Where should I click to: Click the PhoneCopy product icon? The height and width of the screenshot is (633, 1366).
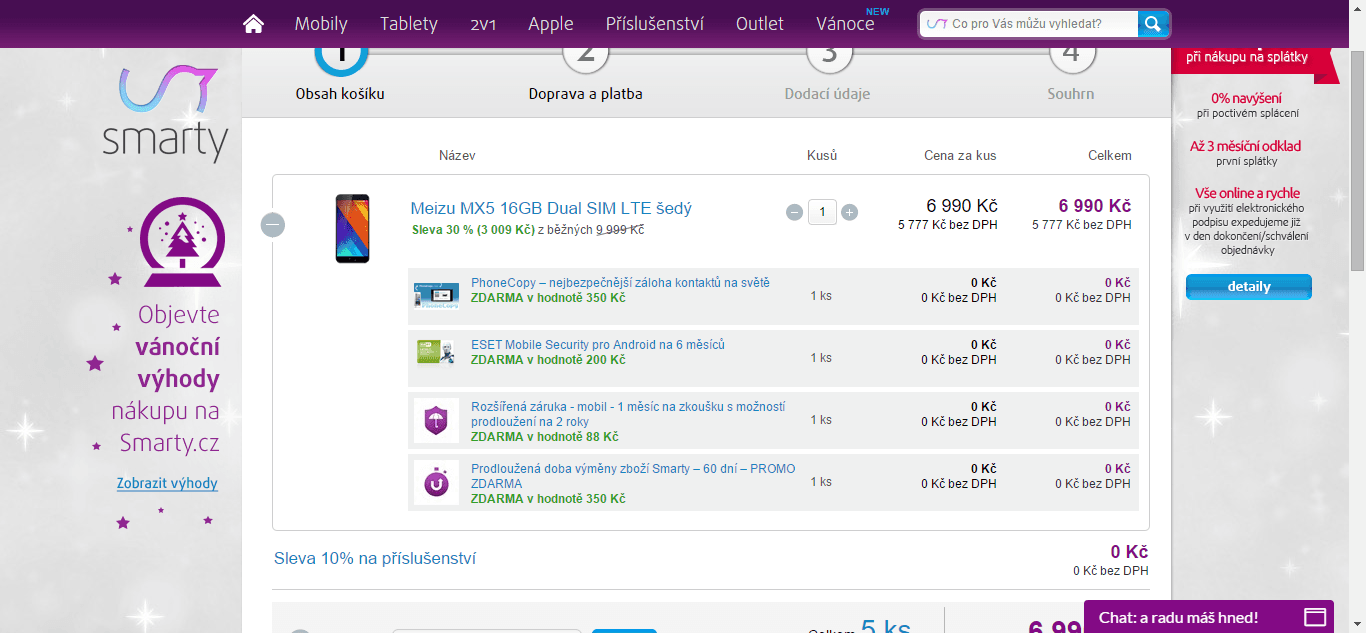436,296
